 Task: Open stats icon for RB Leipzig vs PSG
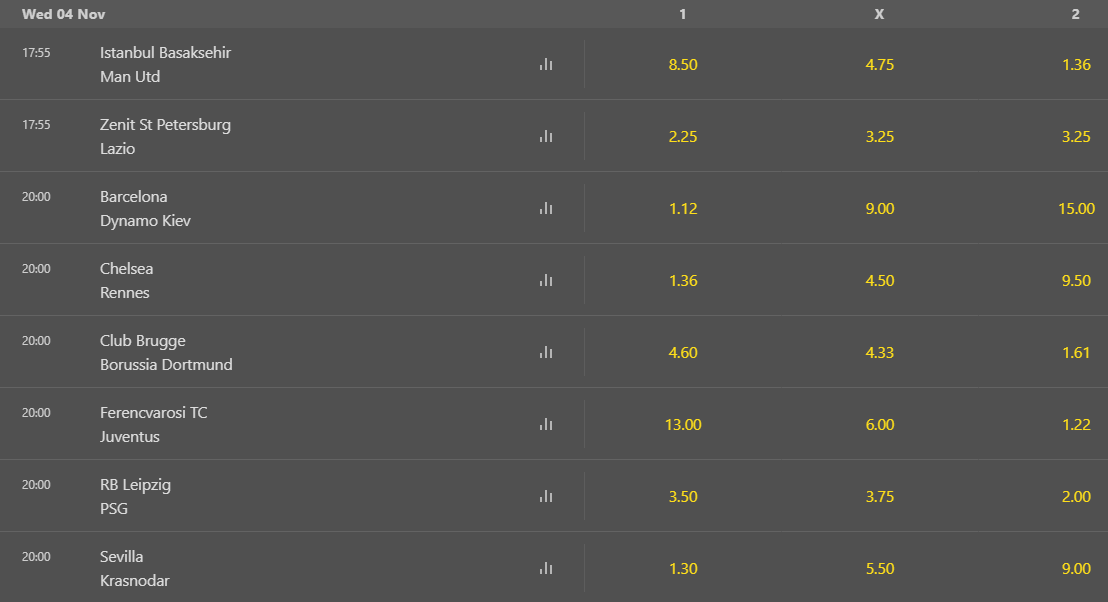click(x=545, y=496)
